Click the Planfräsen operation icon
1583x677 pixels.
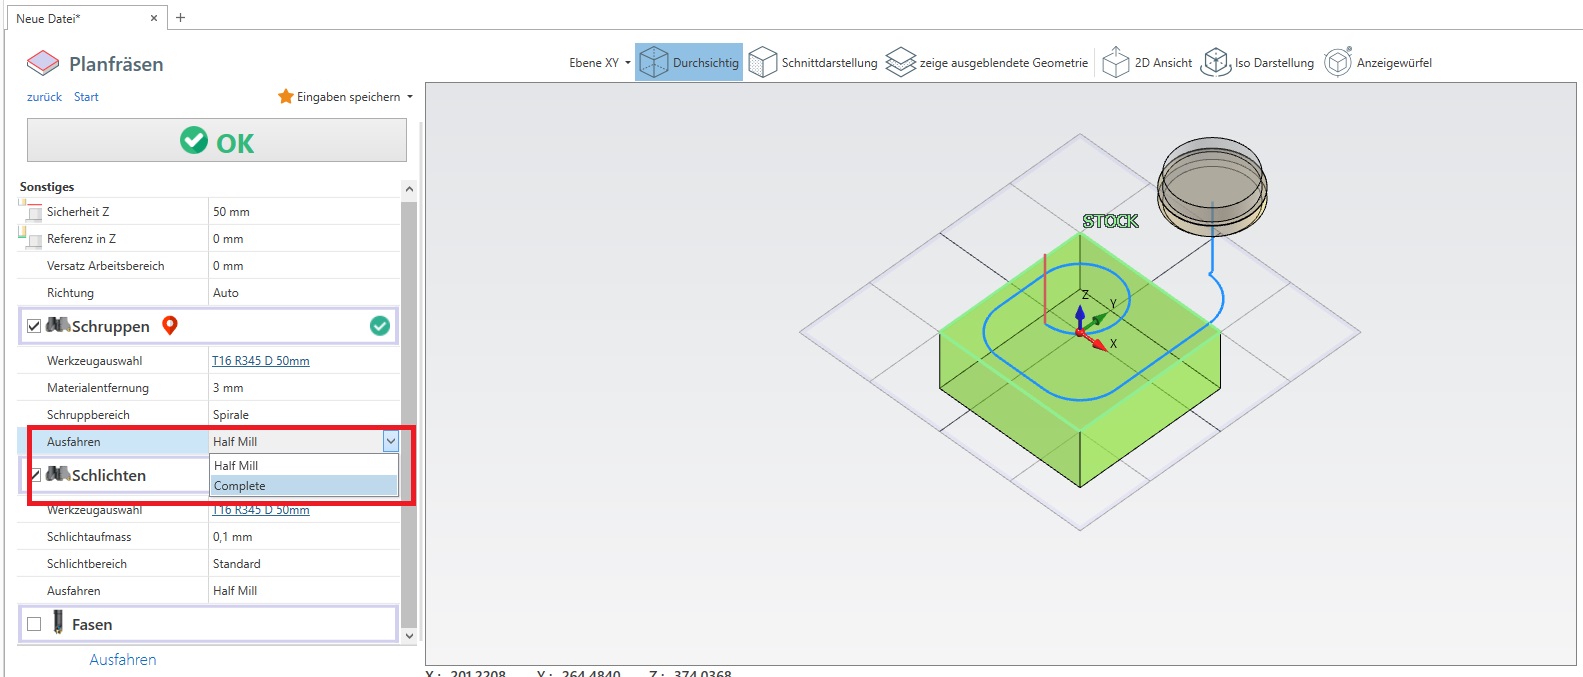click(x=43, y=63)
